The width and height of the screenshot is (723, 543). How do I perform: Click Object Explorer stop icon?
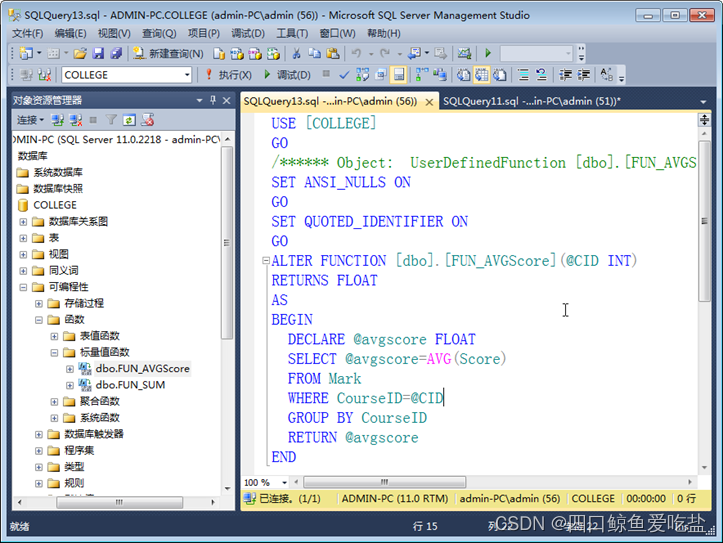(93, 120)
